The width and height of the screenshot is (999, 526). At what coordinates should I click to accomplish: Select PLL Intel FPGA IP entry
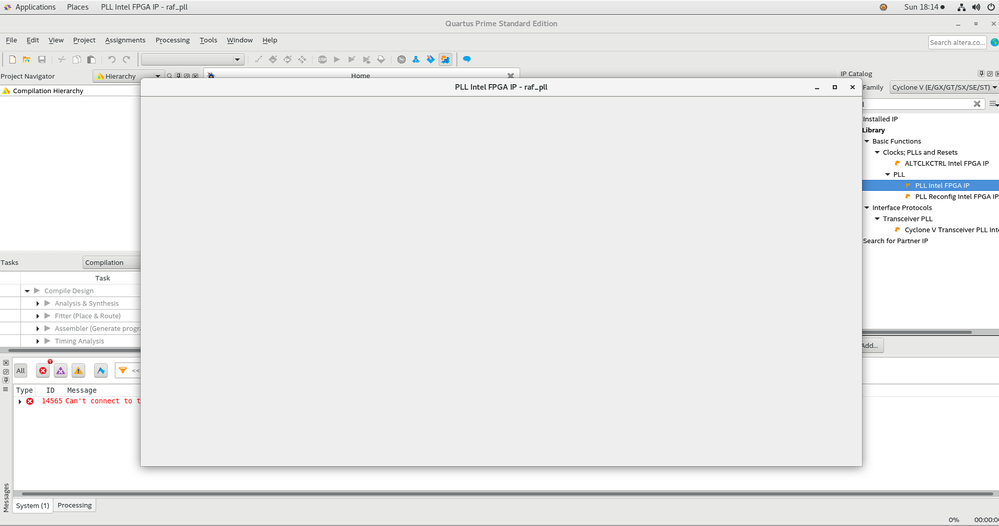click(942, 185)
